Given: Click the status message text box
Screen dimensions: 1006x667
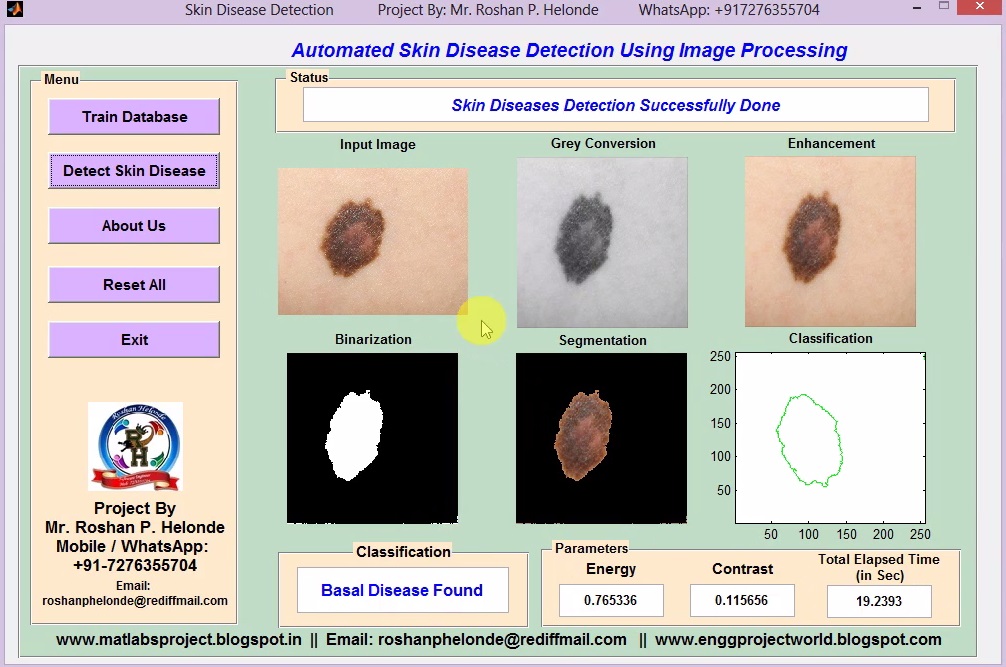Looking at the screenshot, I should point(615,105).
